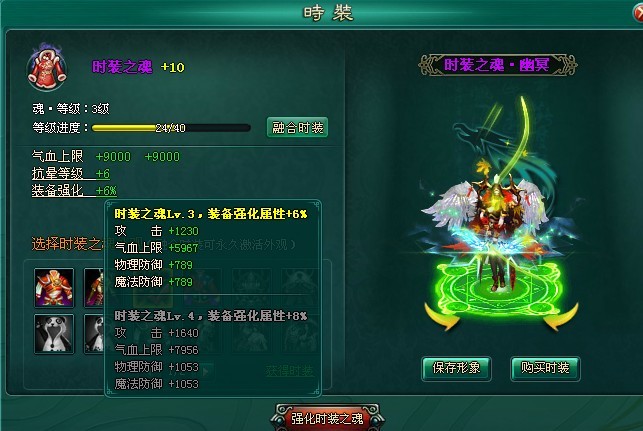Viewport: 643px width, 431px height.
Task: Open the underlined 装备强化 +6% stat
Action: [74, 191]
